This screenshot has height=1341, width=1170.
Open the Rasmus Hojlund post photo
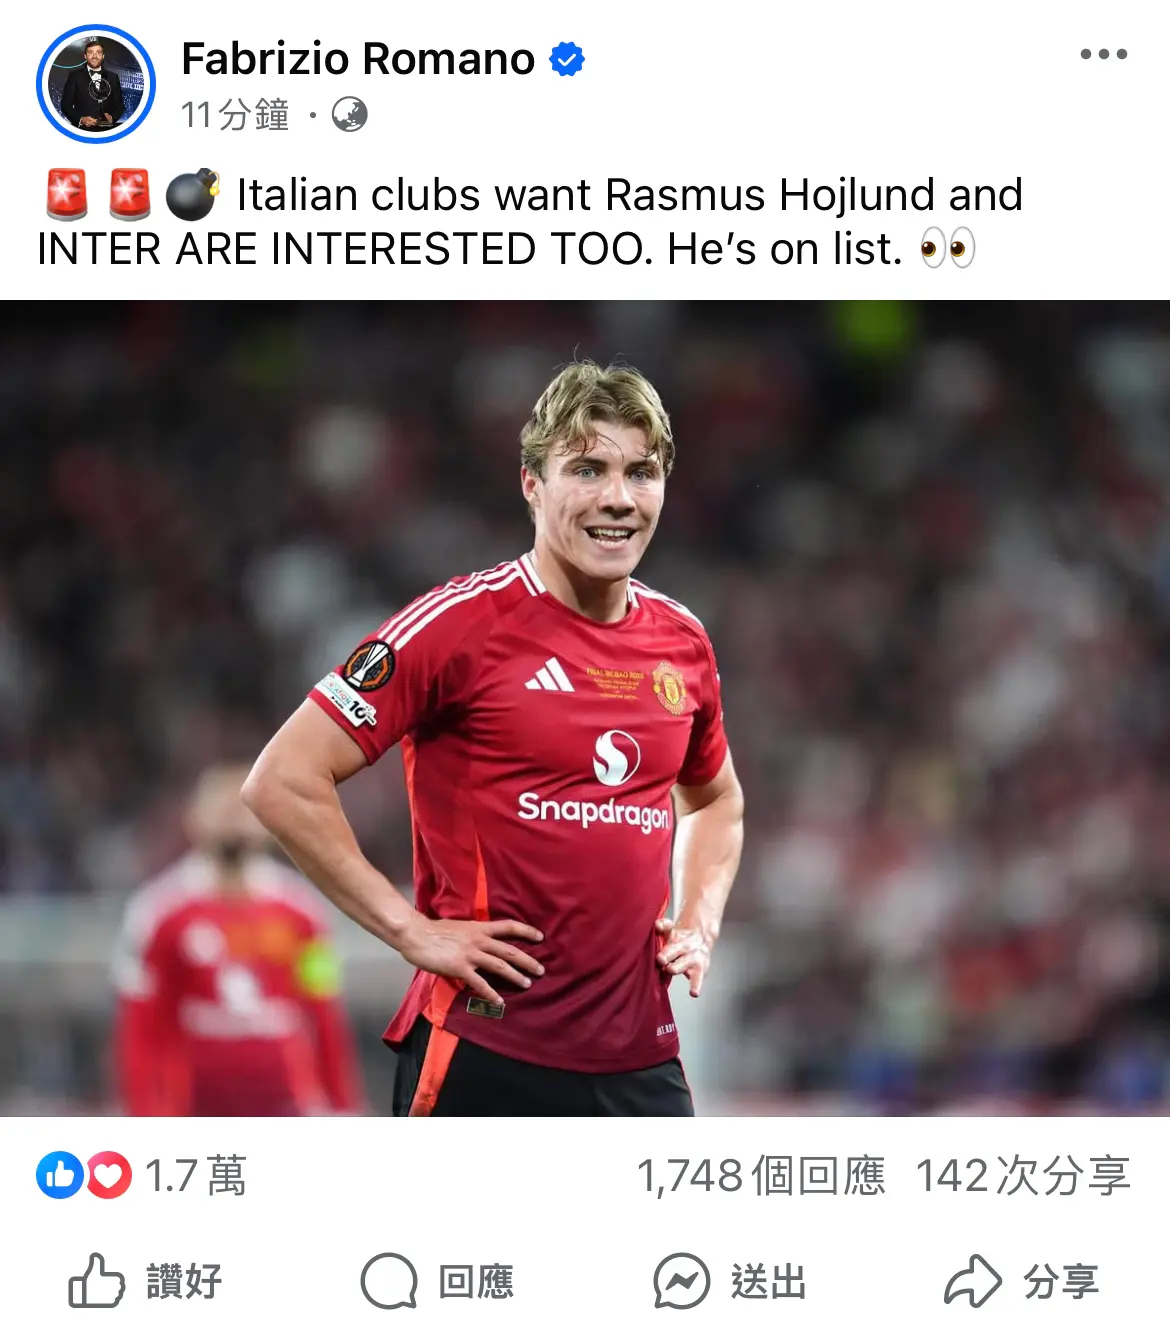[585, 708]
